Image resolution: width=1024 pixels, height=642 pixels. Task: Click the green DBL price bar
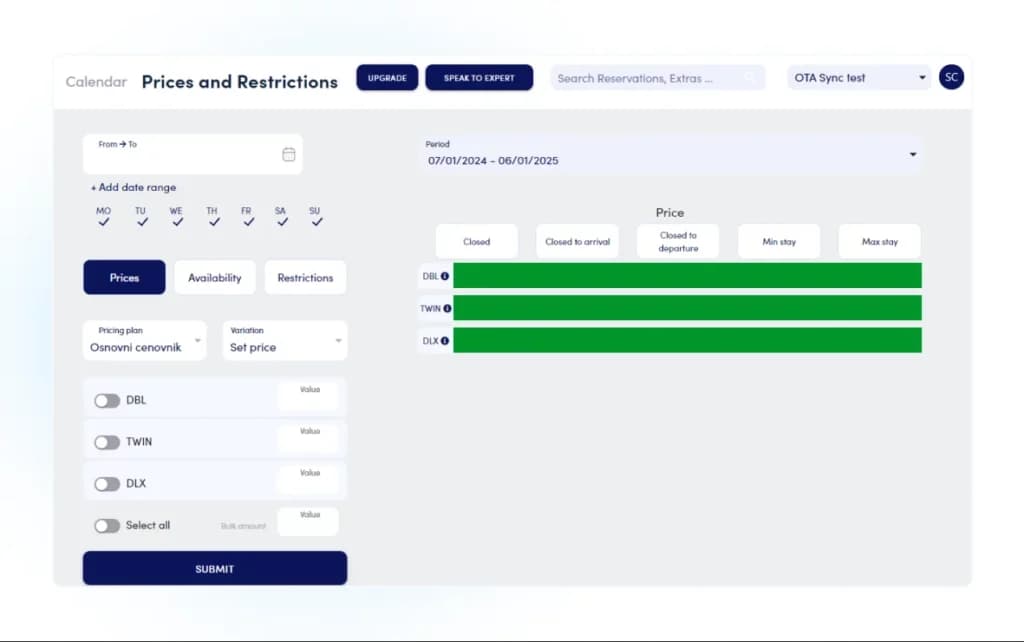[688, 276]
